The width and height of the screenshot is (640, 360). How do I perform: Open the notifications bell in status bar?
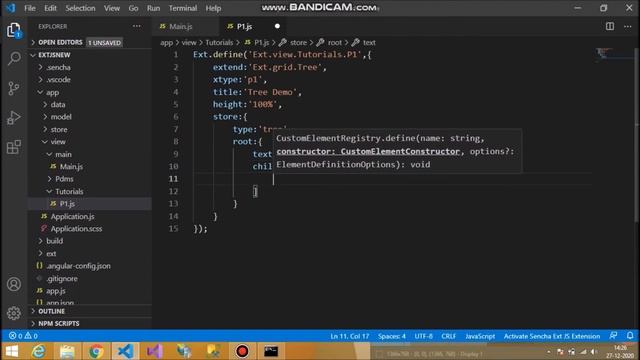[x=630, y=336]
